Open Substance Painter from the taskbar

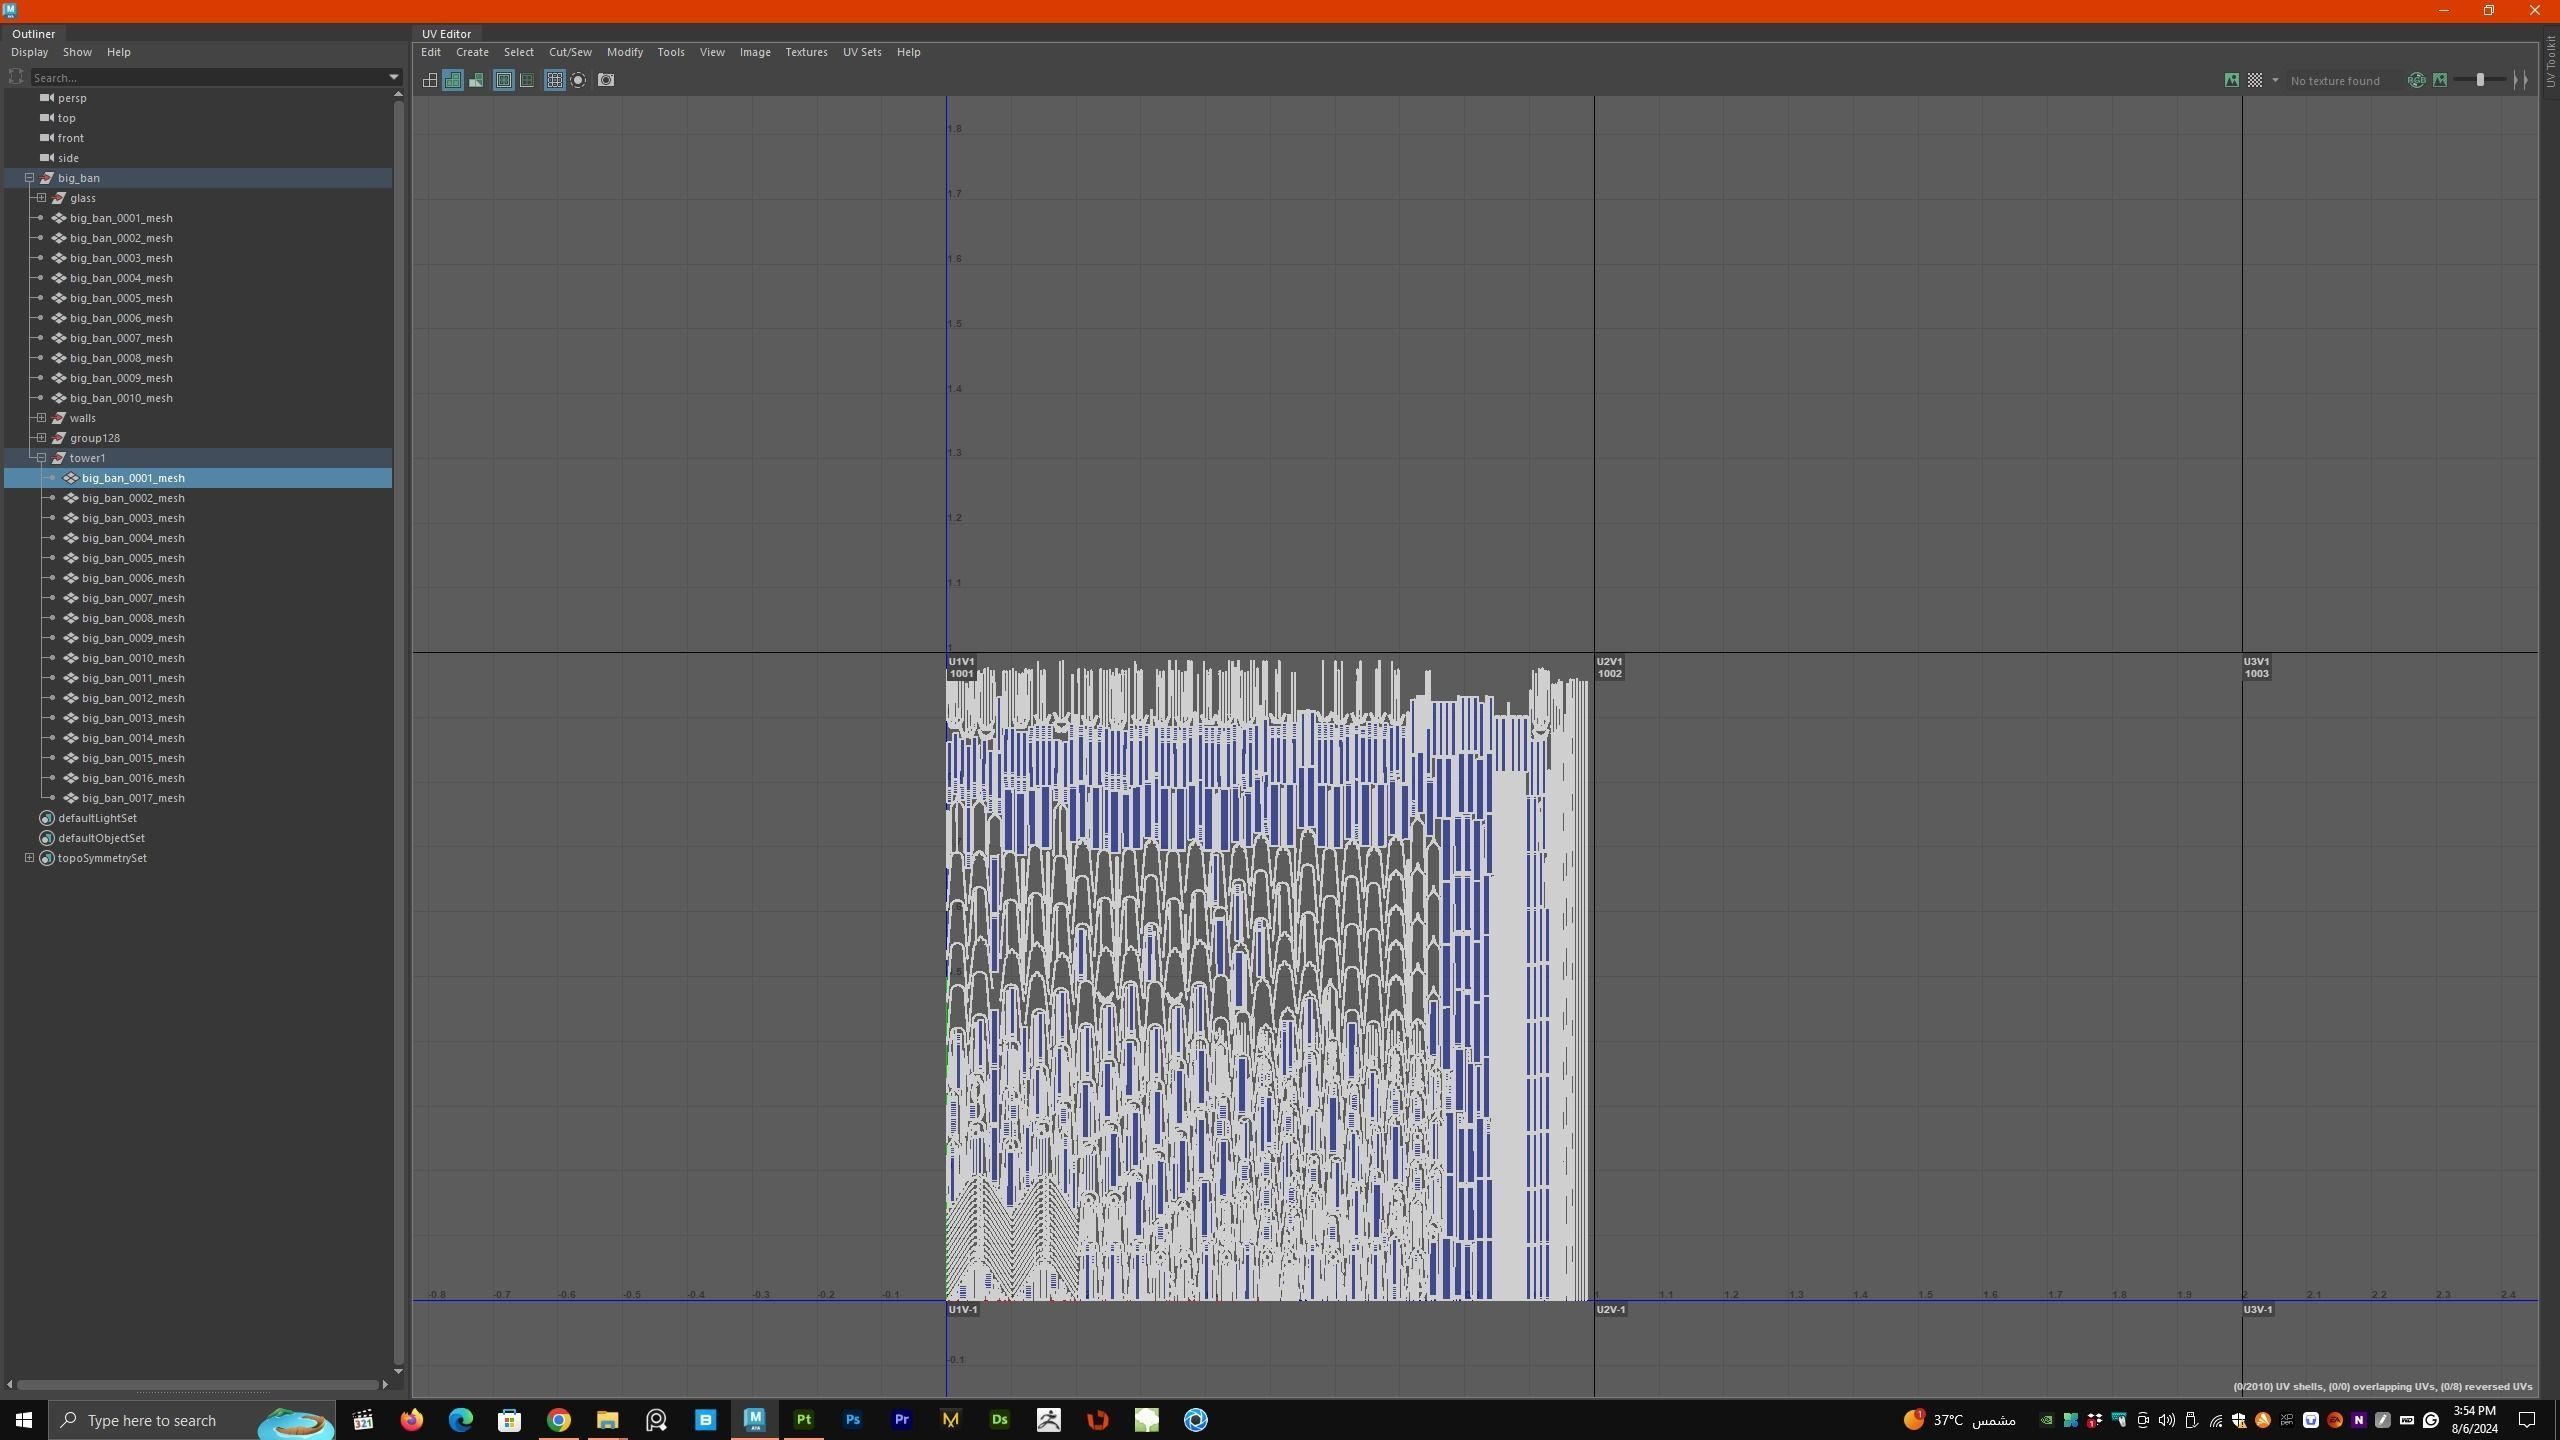(803, 1420)
